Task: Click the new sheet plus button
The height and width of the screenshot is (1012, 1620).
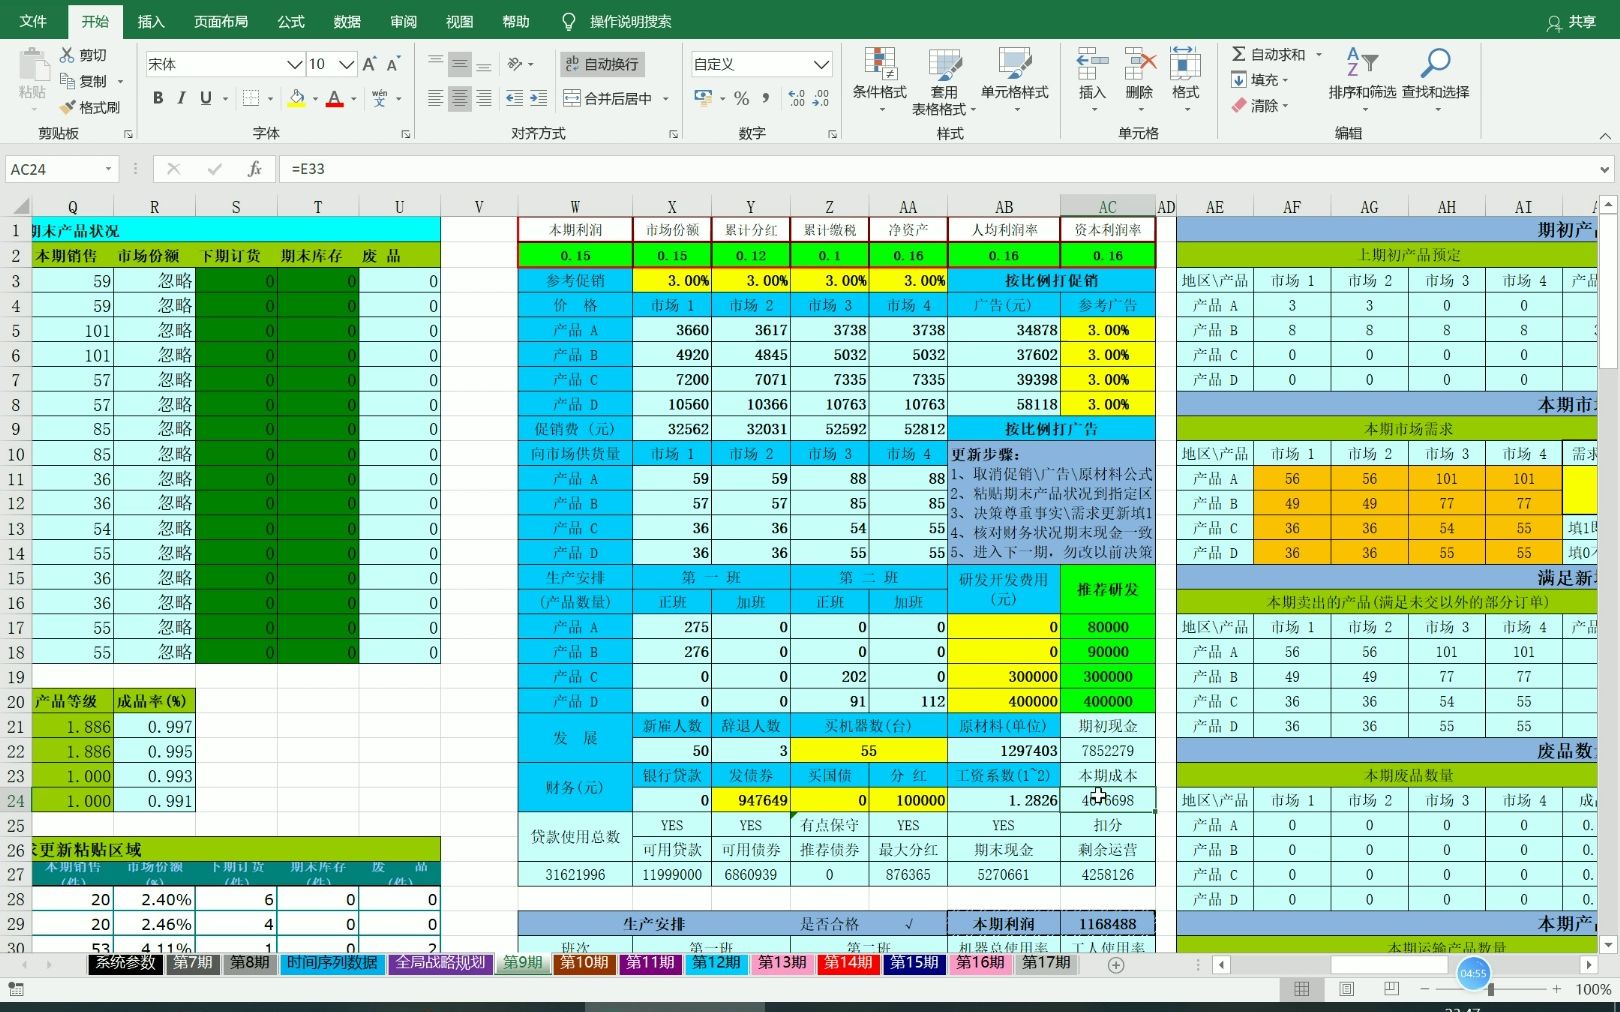Action: (1116, 964)
